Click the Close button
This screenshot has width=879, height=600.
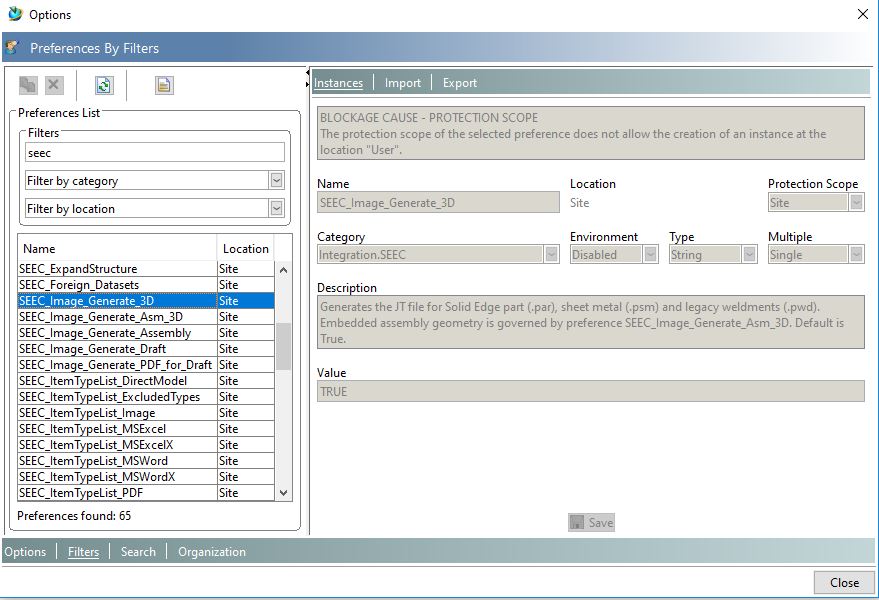(x=843, y=582)
